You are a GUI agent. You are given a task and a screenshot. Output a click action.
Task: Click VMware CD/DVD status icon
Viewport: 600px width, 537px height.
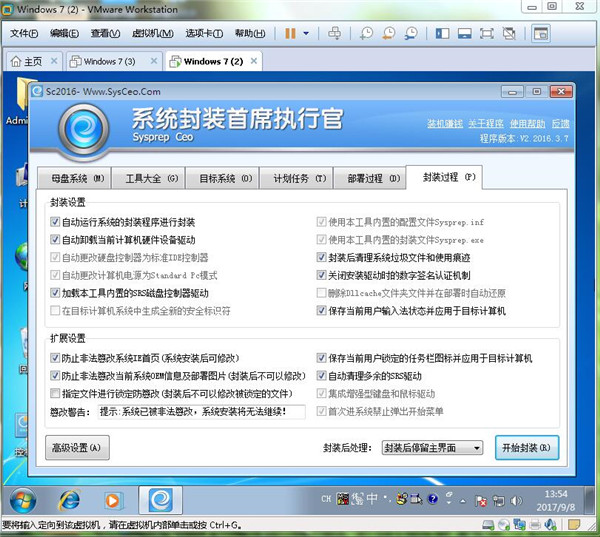coord(504,525)
